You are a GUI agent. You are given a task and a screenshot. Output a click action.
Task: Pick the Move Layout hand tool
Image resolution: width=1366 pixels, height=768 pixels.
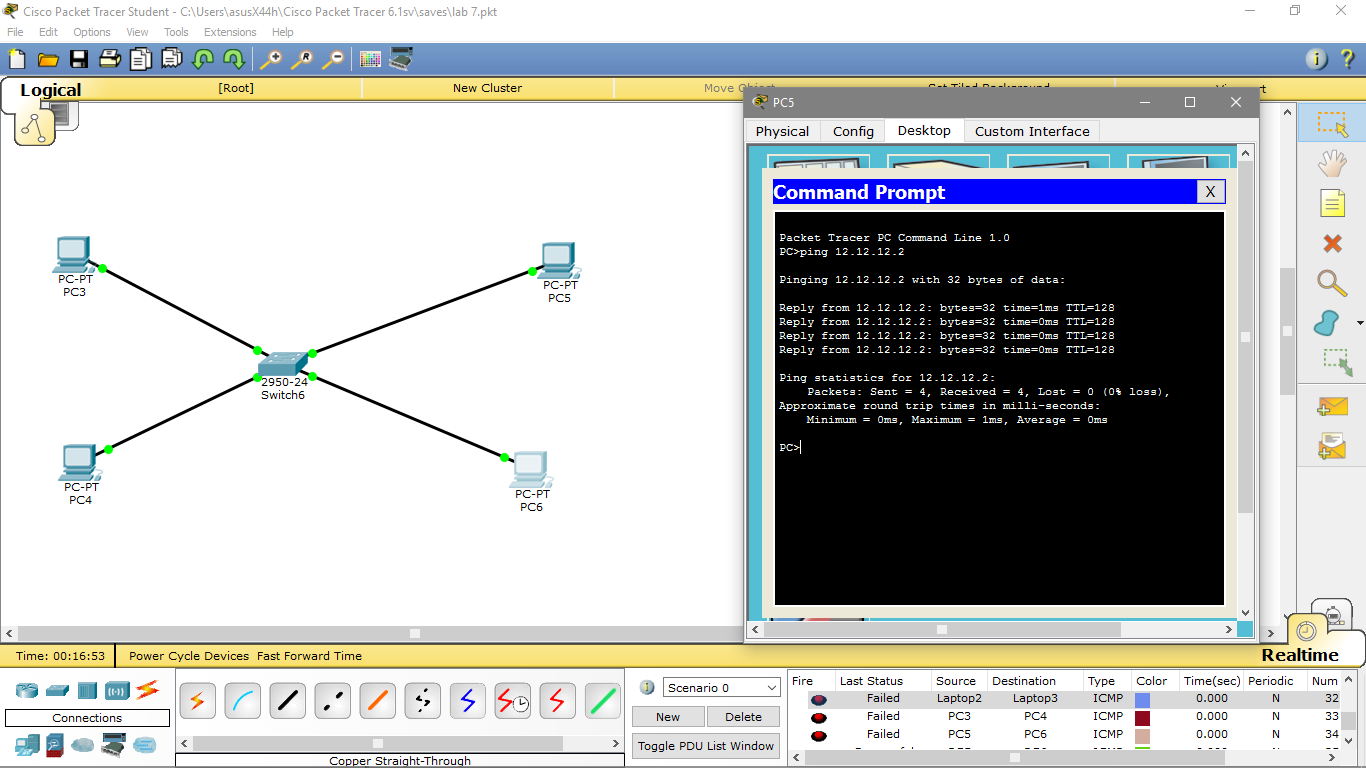pyautogui.click(x=1332, y=163)
